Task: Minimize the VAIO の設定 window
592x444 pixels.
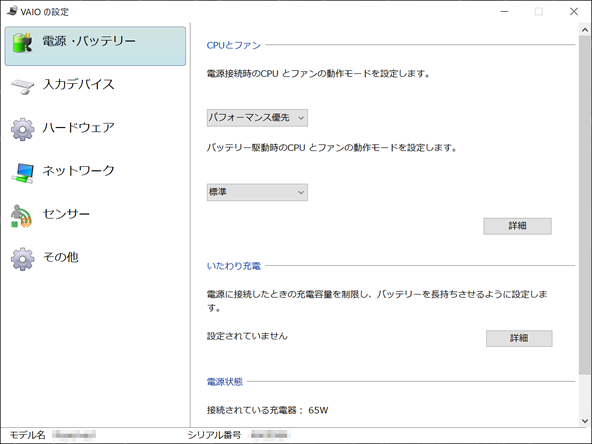Action: coord(504,12)
